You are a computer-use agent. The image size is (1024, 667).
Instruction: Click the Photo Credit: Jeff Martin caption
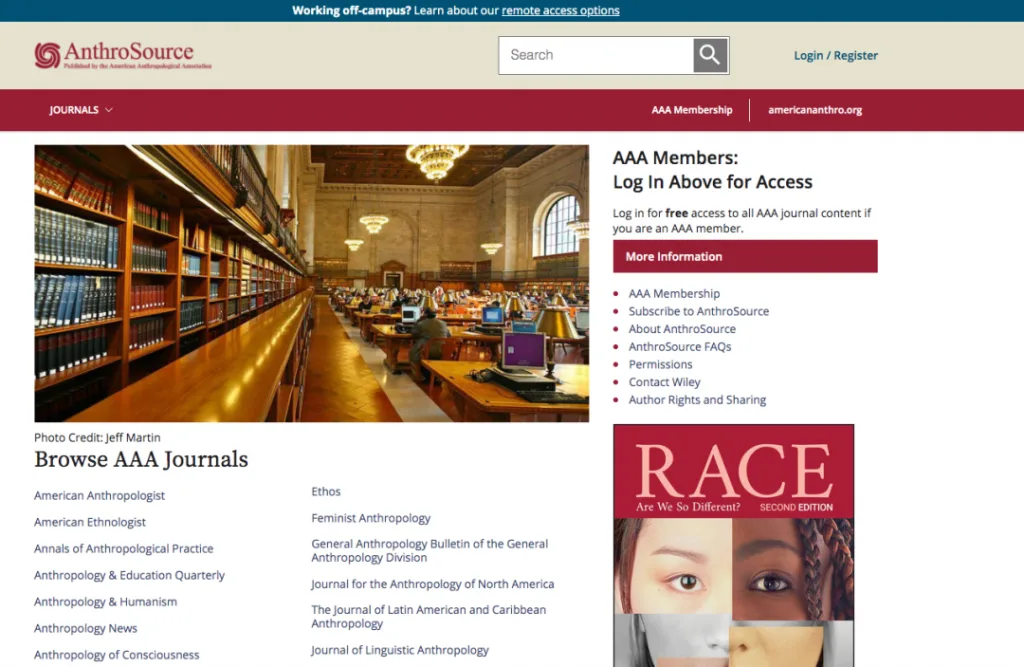pyautogui.click(x=97, y=437)
